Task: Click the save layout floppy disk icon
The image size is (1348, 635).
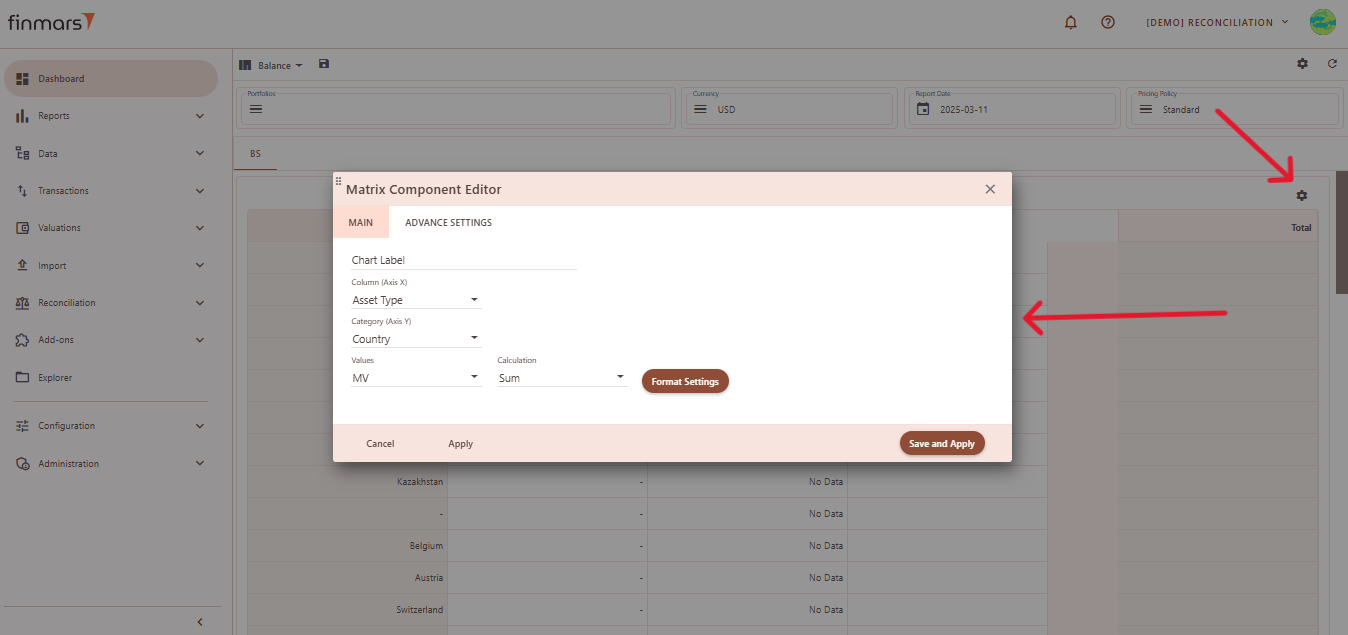Action: point(323,64)
